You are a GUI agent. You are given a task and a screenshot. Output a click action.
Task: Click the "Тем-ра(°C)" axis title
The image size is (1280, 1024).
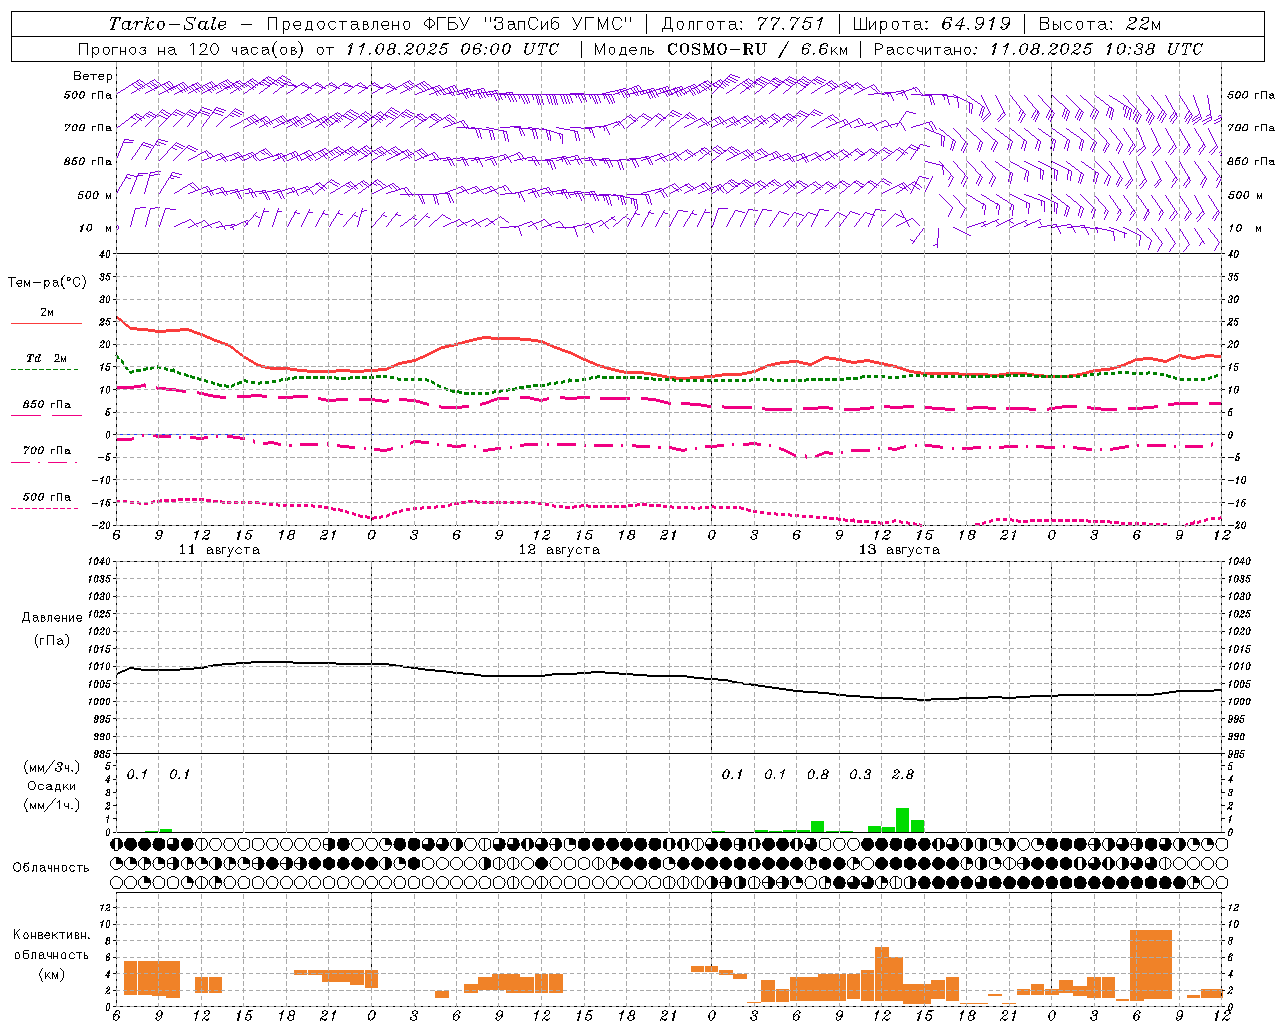(x=47, y=283)
